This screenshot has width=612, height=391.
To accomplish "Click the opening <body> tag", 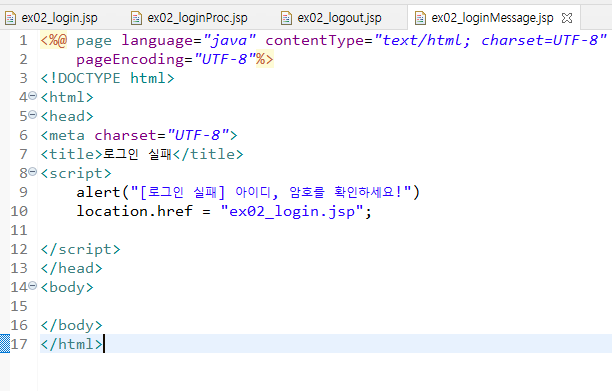I will click(67, 288).
